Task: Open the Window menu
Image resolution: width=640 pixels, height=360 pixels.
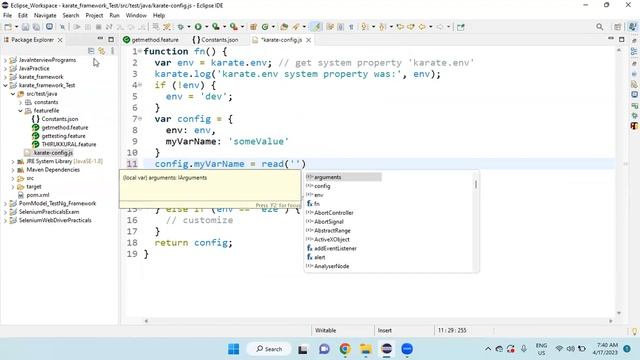Action: tap(136, 15)
